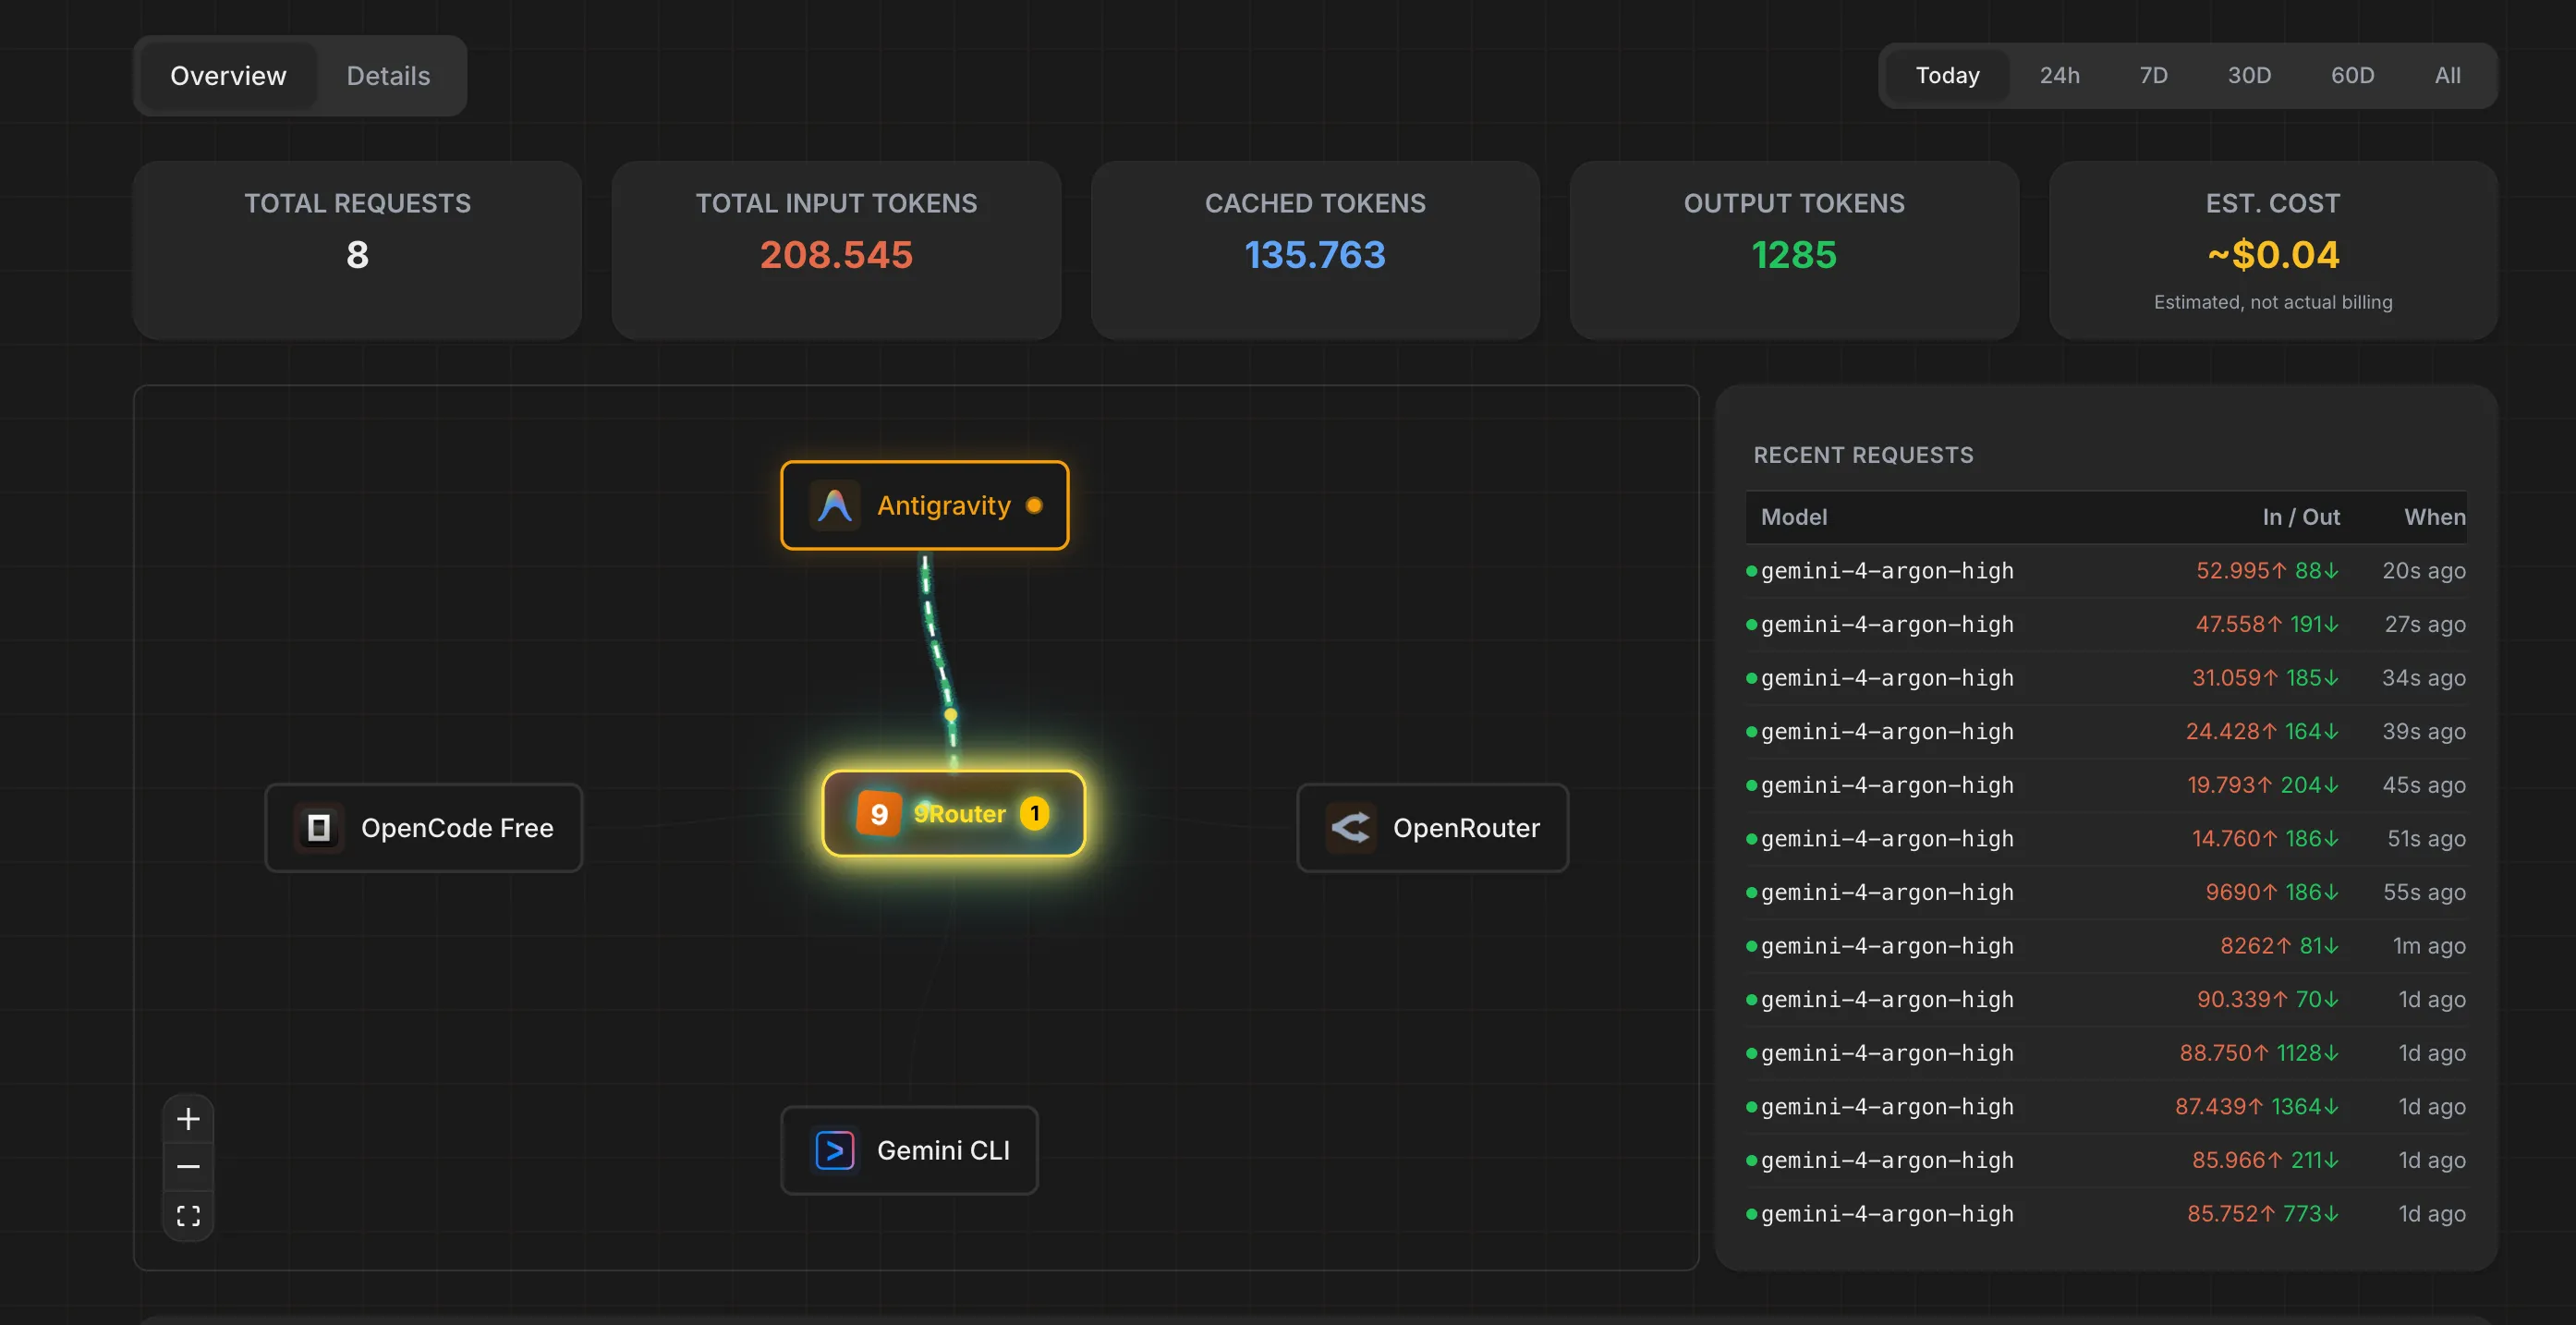Click the request row from 1m ago
This screenshot has width=2576, height=1325.
2106,946
